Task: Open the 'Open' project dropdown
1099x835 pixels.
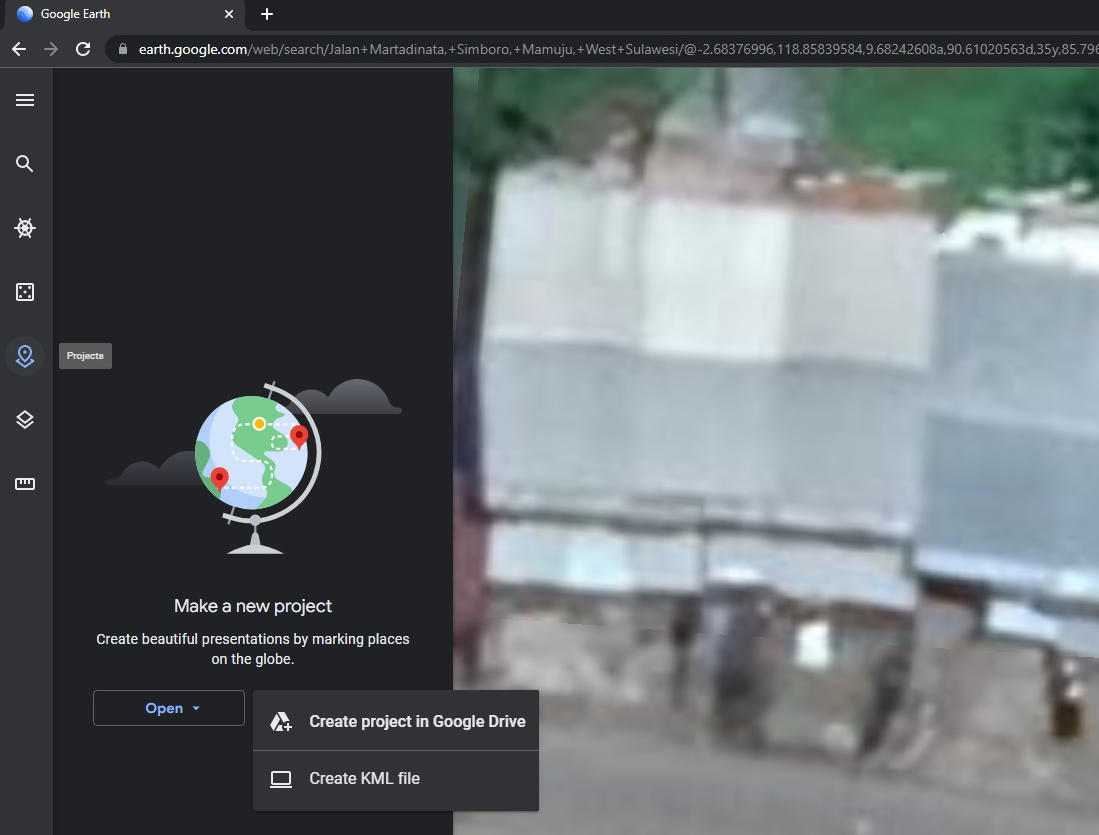Action: 169,708
